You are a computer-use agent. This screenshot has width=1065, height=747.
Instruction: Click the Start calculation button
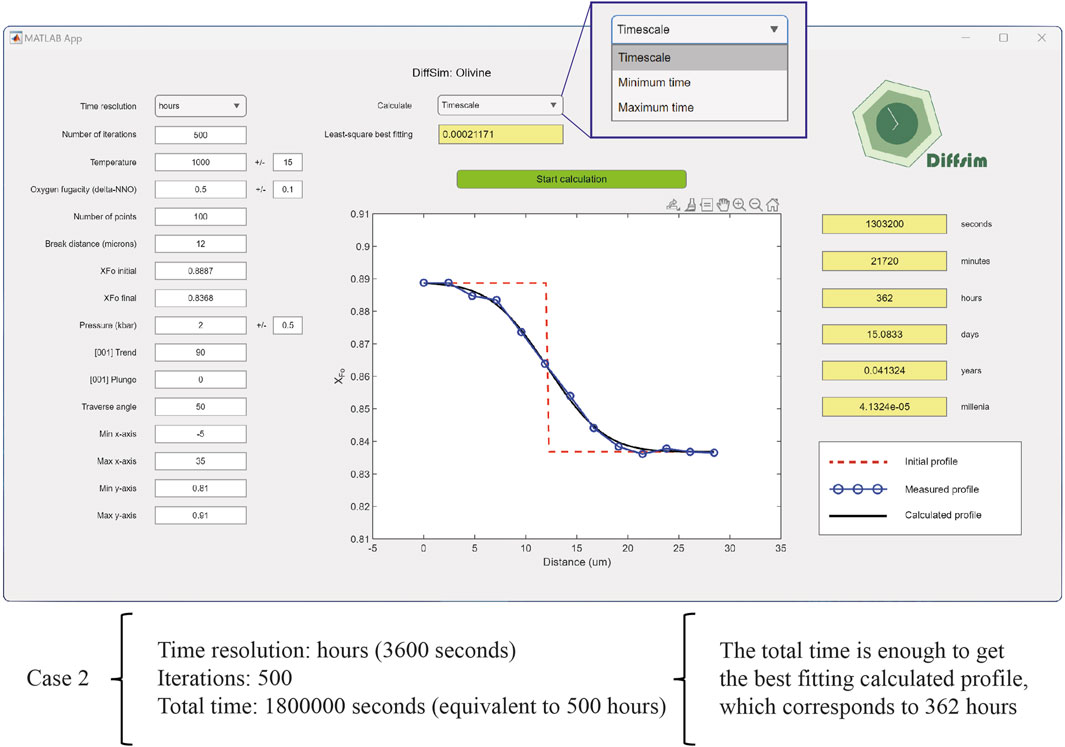[571, 179]
